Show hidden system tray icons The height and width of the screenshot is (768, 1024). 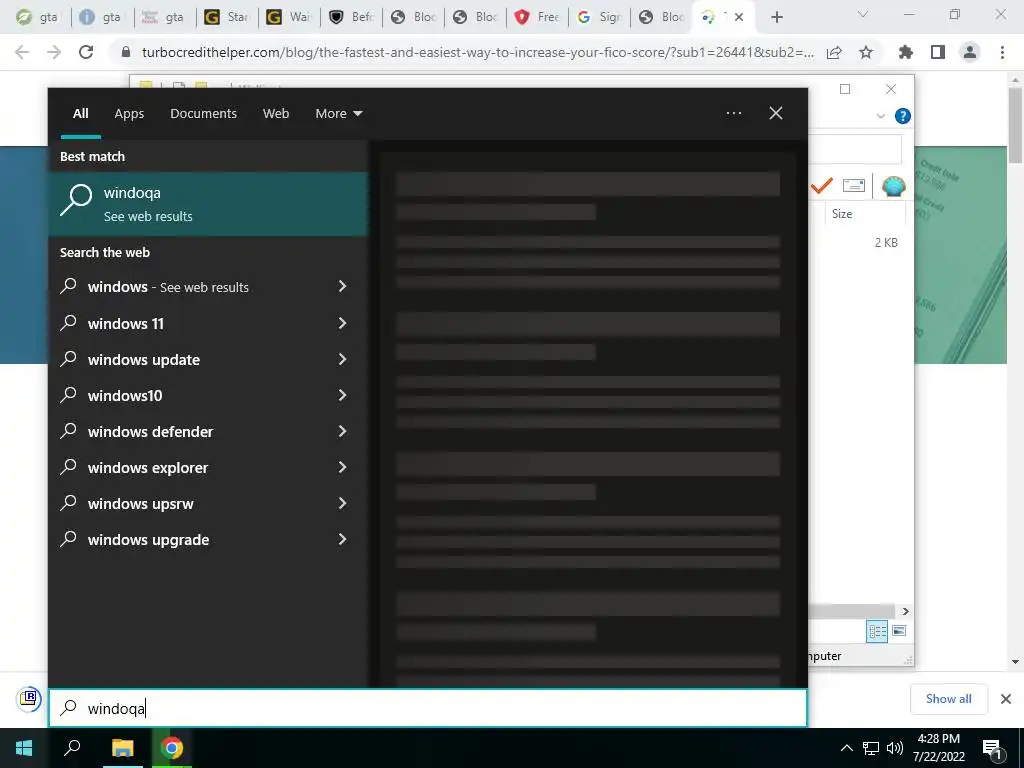(846, 748)
